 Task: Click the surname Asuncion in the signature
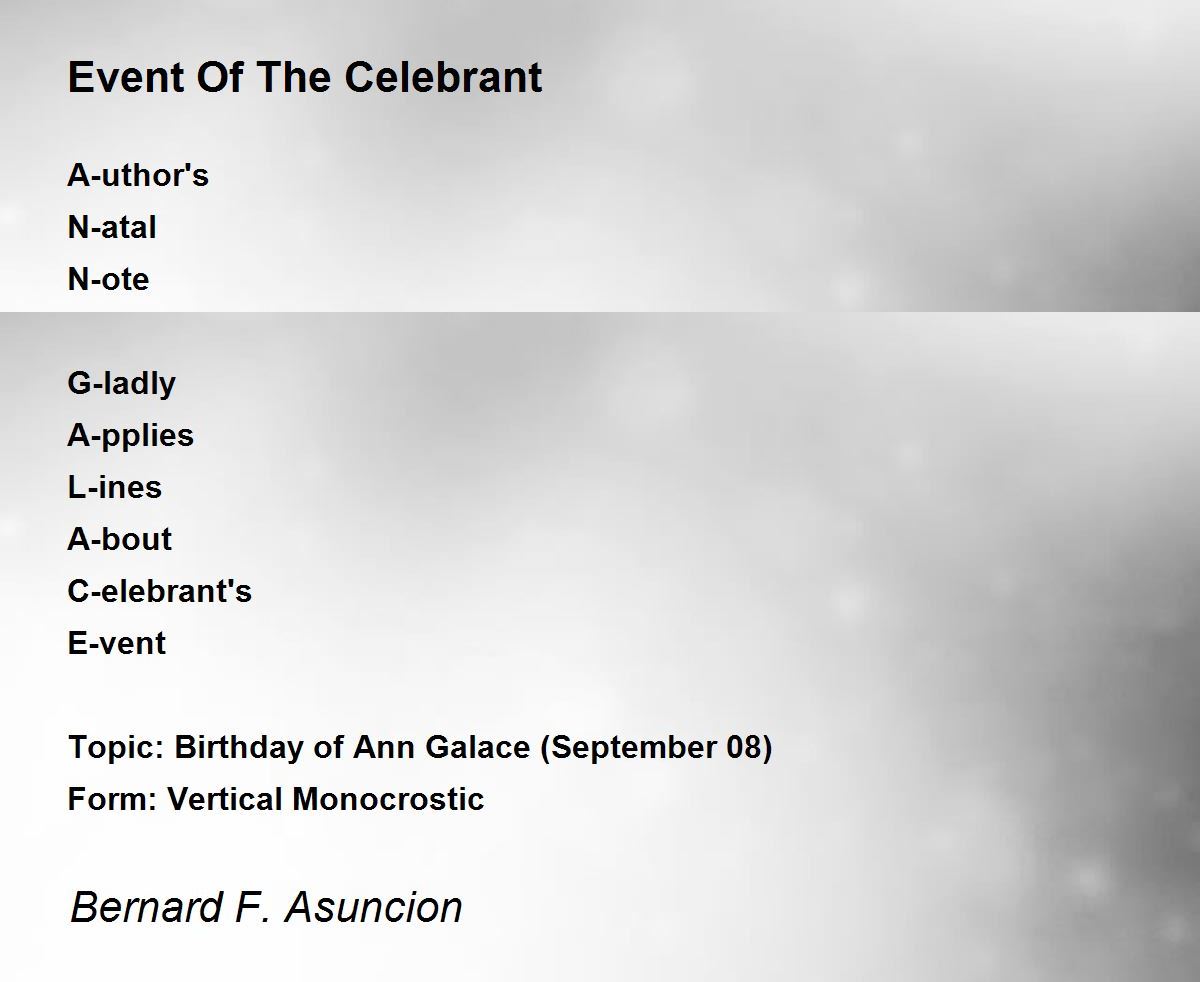tap(374, 907)
